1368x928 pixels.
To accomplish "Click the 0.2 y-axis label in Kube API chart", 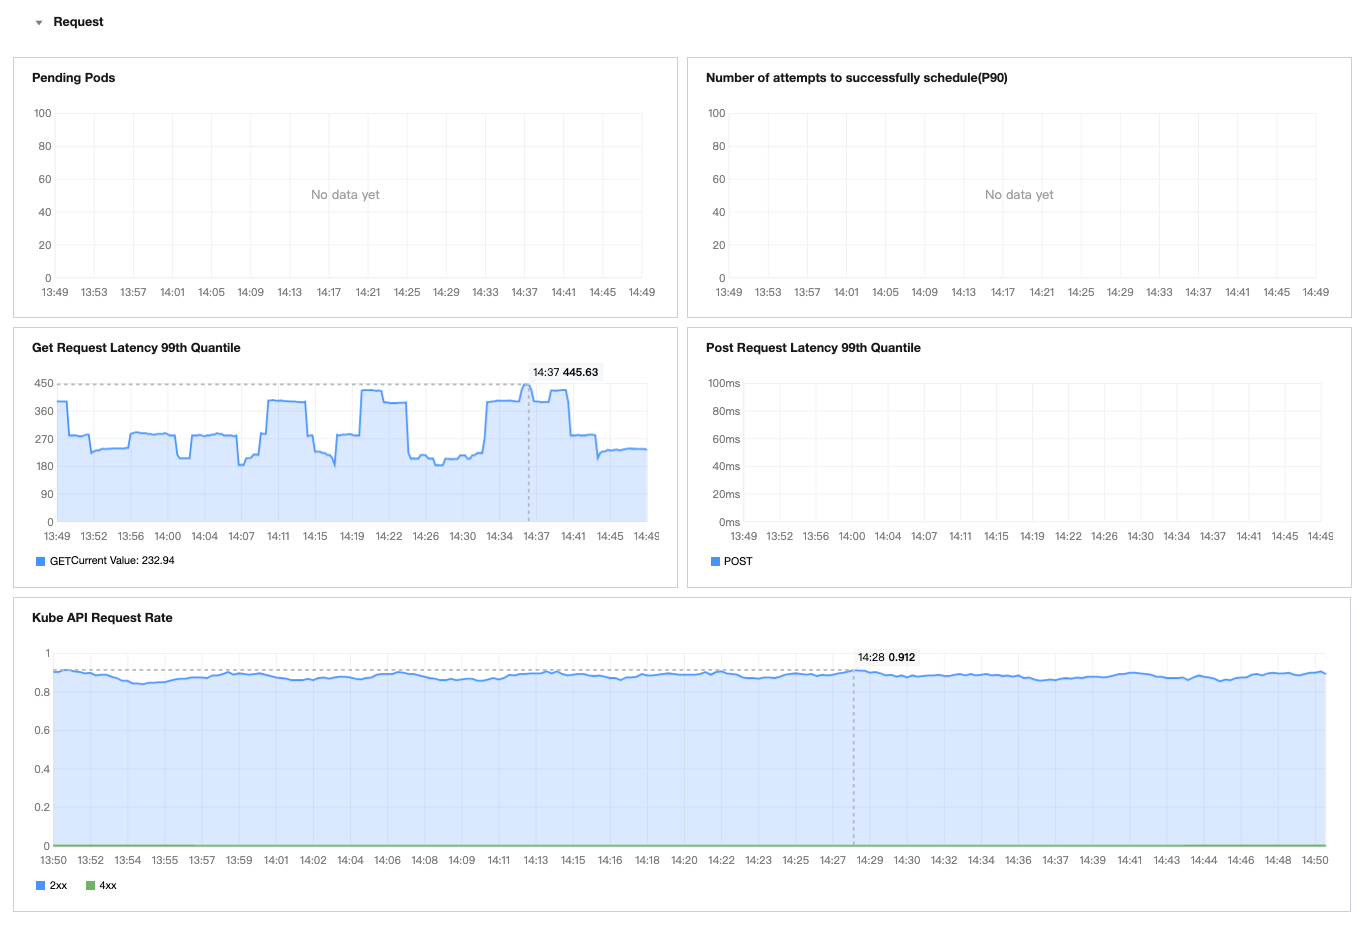I will (42, 807).
